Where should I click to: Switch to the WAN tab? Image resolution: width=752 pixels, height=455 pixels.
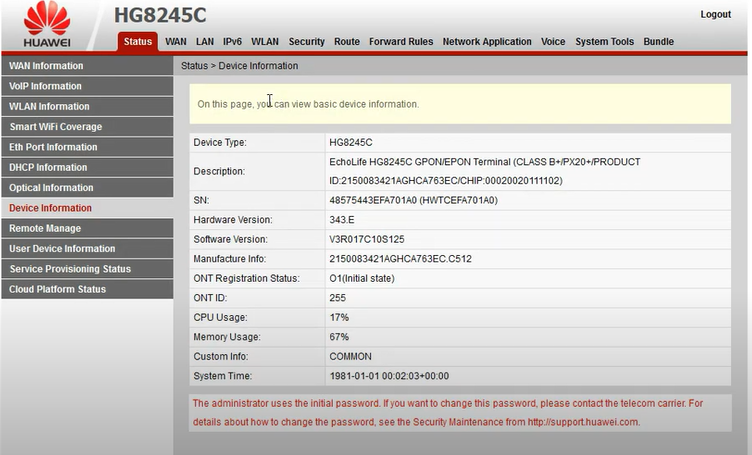pyautogui.click(x=176, y=42)
